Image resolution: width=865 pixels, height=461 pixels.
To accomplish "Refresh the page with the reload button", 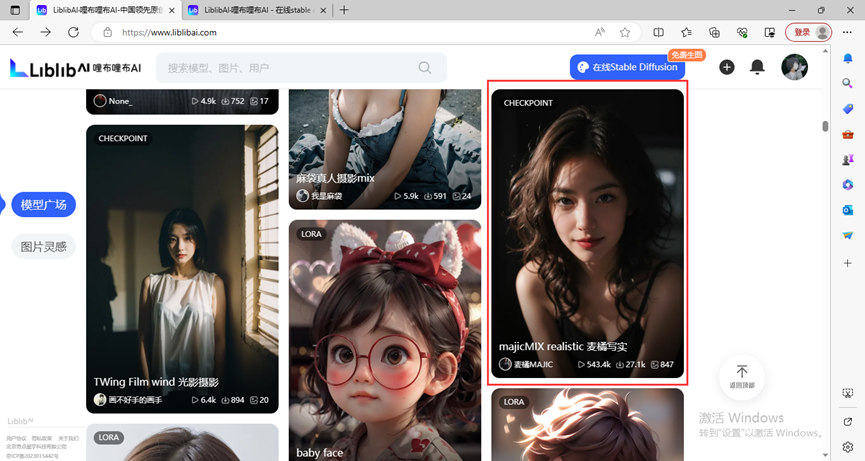I will [73, 32].
